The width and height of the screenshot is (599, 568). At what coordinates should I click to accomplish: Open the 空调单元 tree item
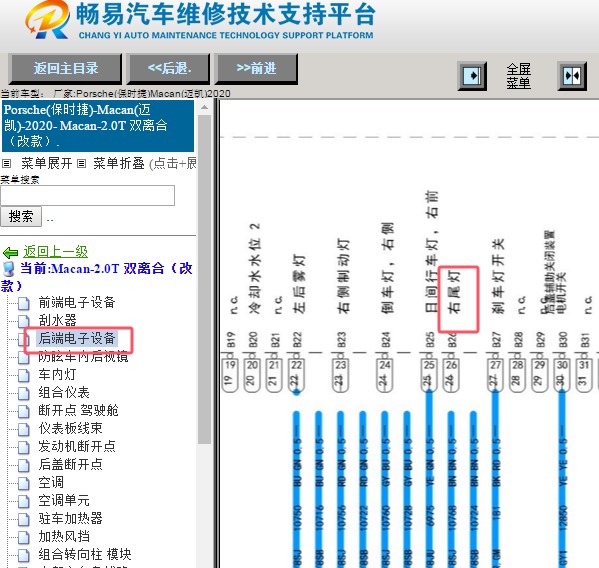click(64, 500)
